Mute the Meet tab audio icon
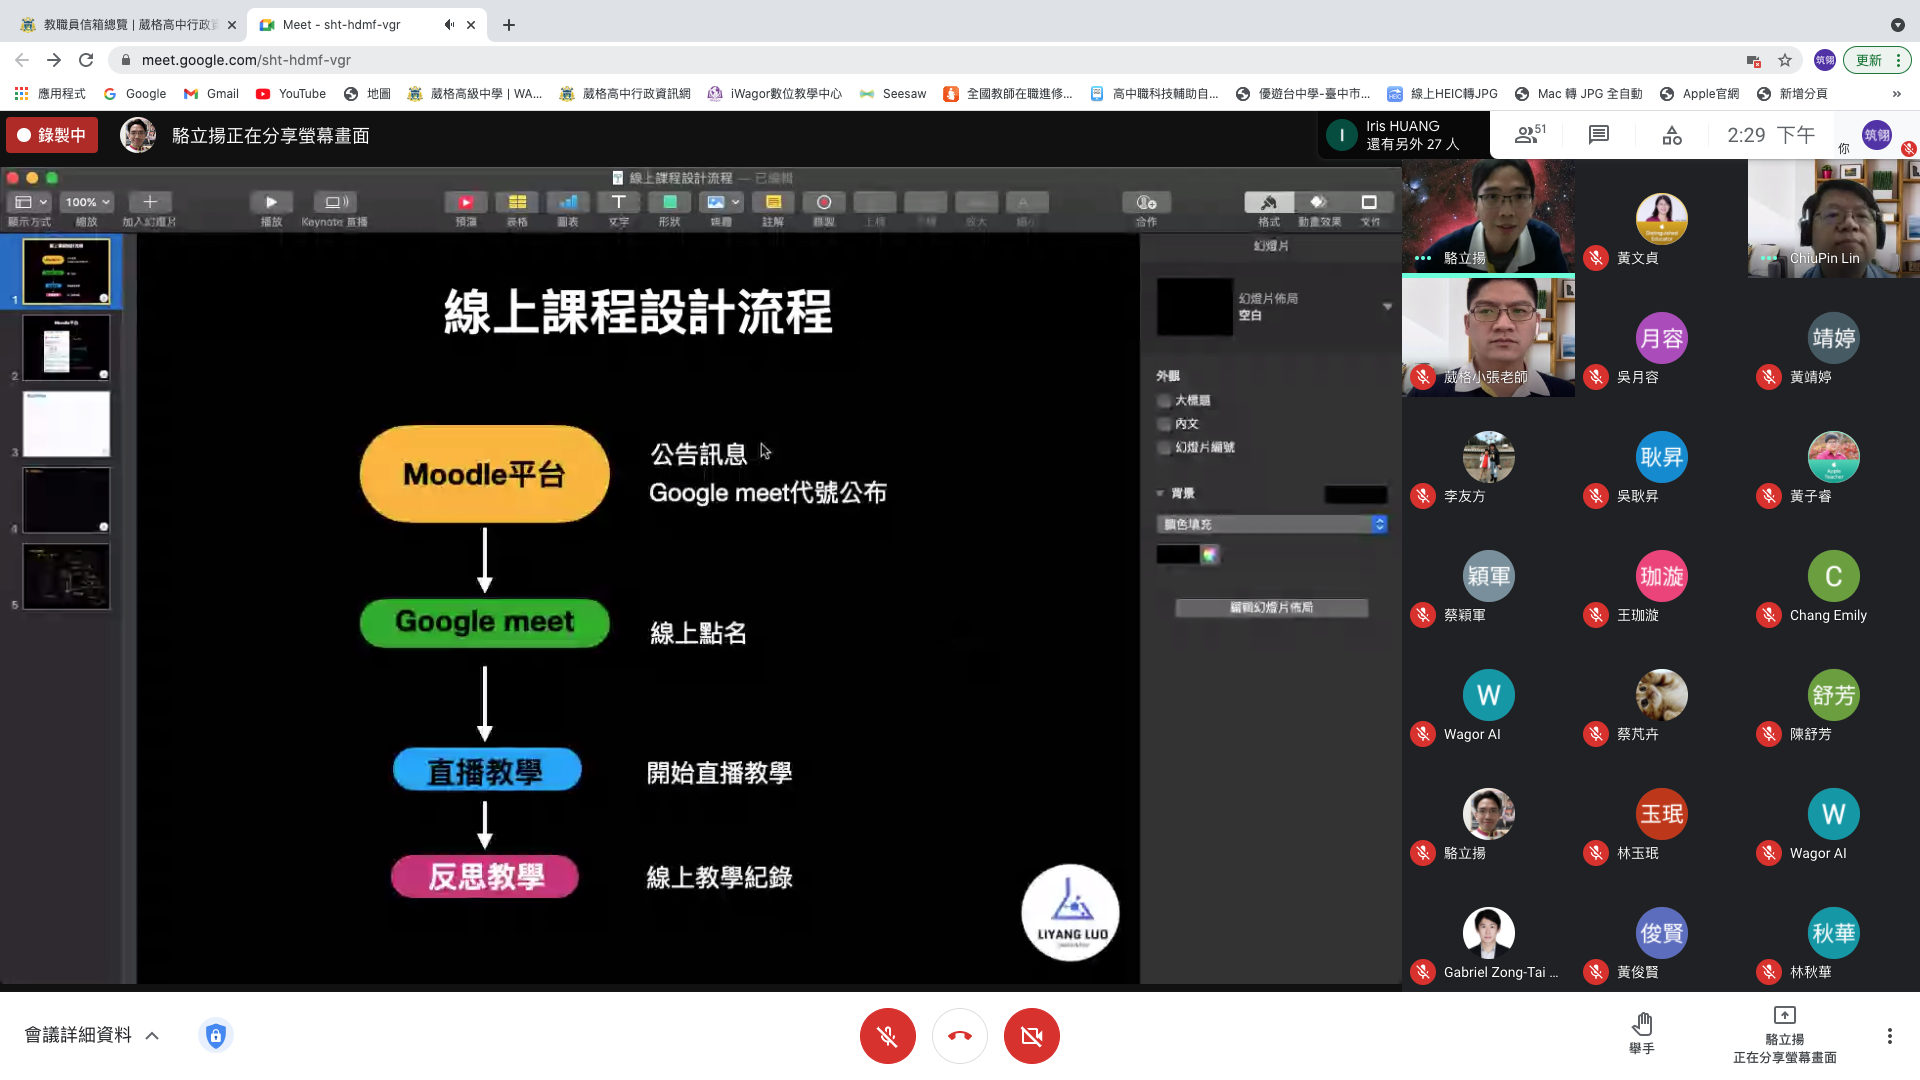 coord(449,25)
